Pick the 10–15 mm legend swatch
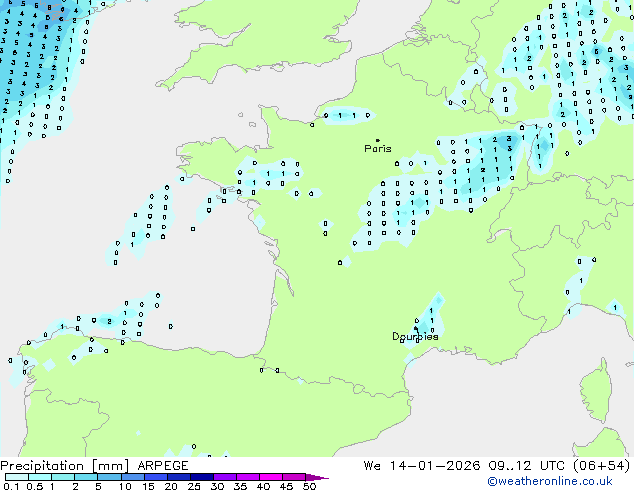This screenshot has width=634, height=490. tap(133, 477)
